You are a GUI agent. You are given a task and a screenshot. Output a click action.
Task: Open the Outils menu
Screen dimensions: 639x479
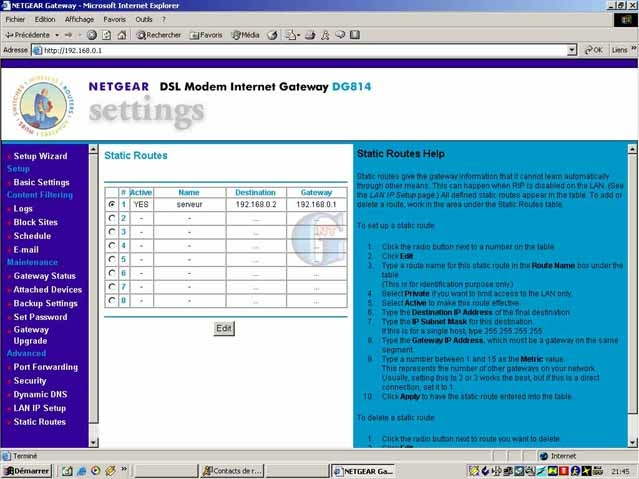144,19
